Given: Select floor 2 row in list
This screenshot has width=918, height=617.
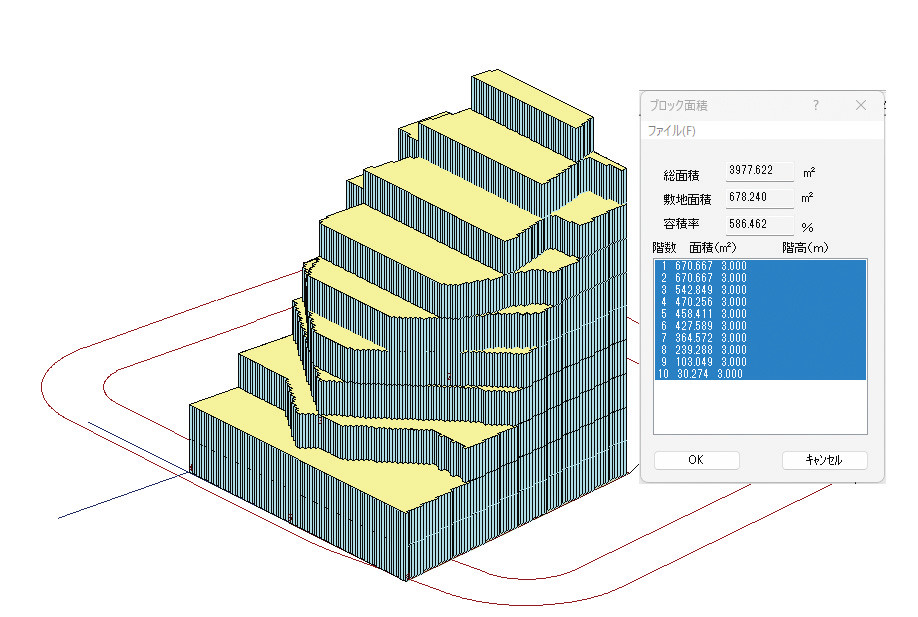Looking at the screenshot, I should coord(760,278).
